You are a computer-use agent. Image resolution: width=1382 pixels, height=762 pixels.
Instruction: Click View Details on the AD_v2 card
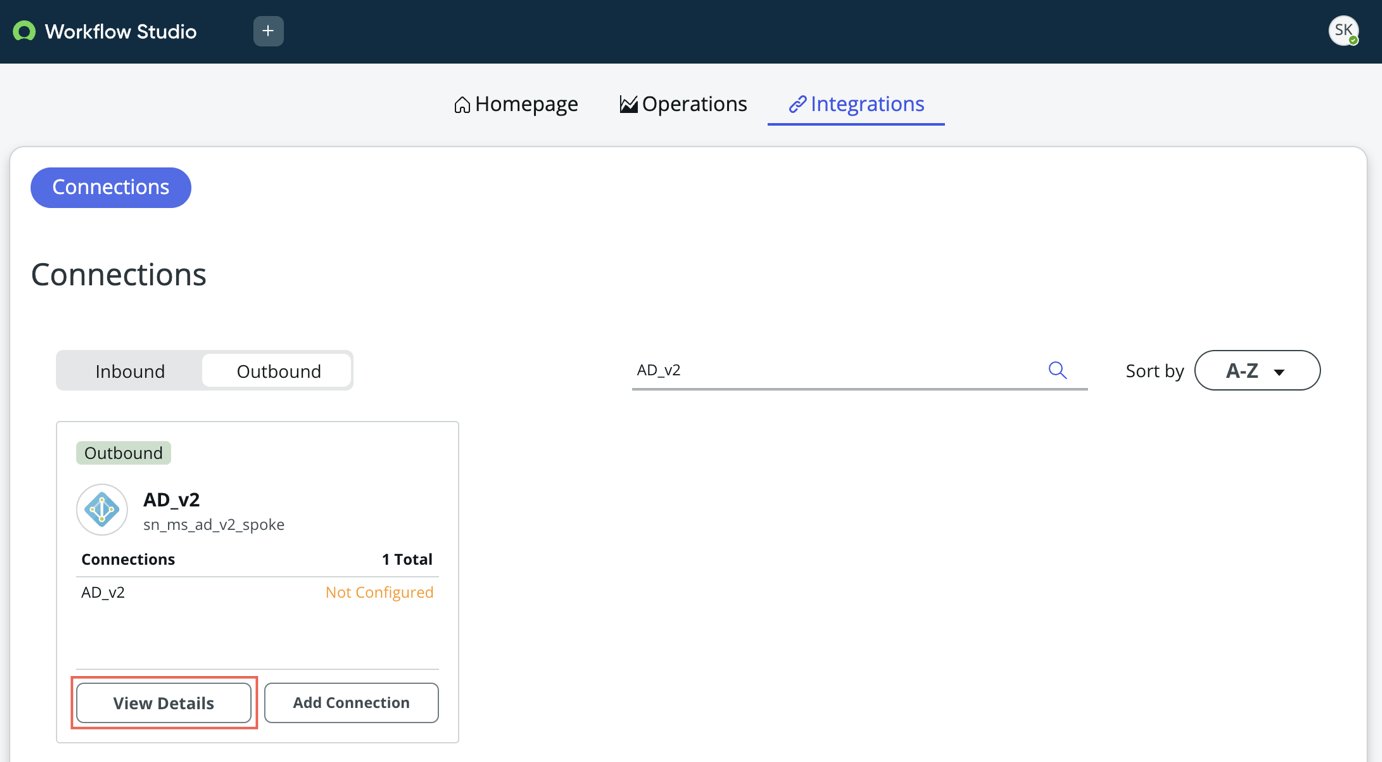(164, 703)
